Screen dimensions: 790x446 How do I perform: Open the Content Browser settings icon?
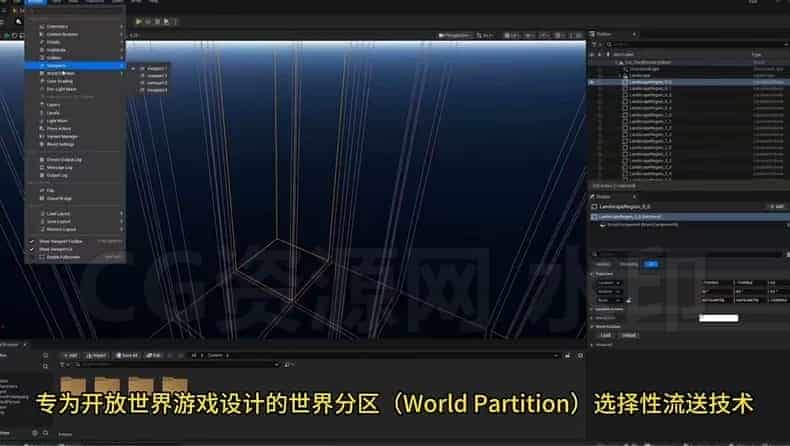580,355
